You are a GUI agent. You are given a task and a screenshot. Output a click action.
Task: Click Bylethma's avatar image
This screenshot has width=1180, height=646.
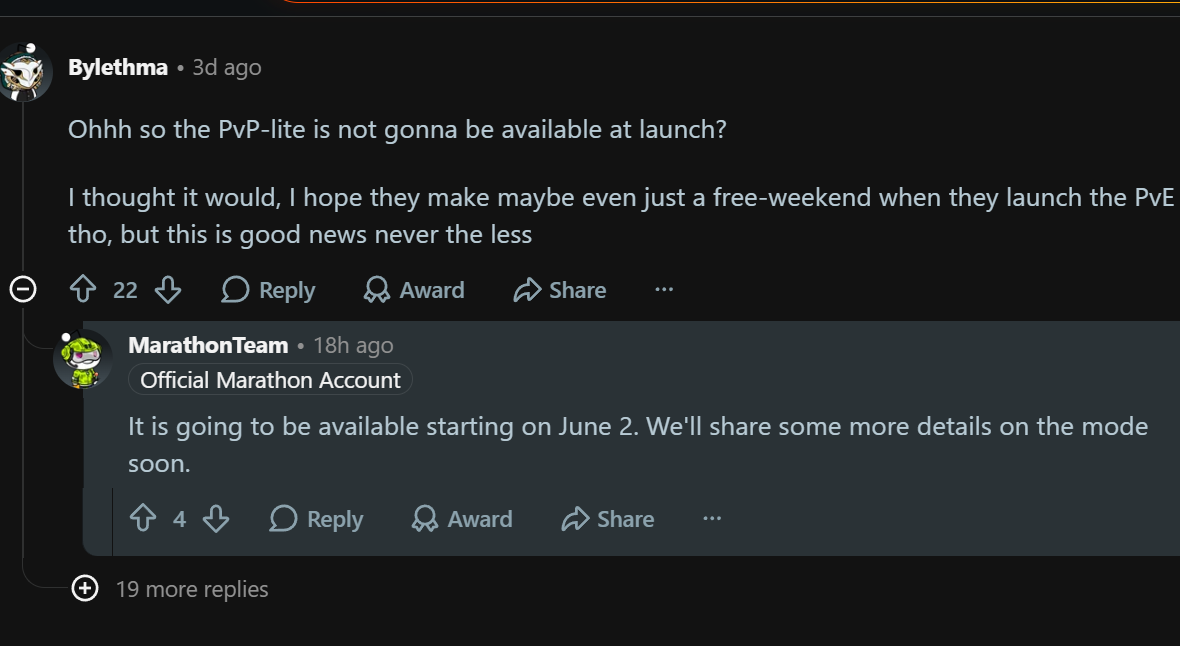tap(25, 72)
